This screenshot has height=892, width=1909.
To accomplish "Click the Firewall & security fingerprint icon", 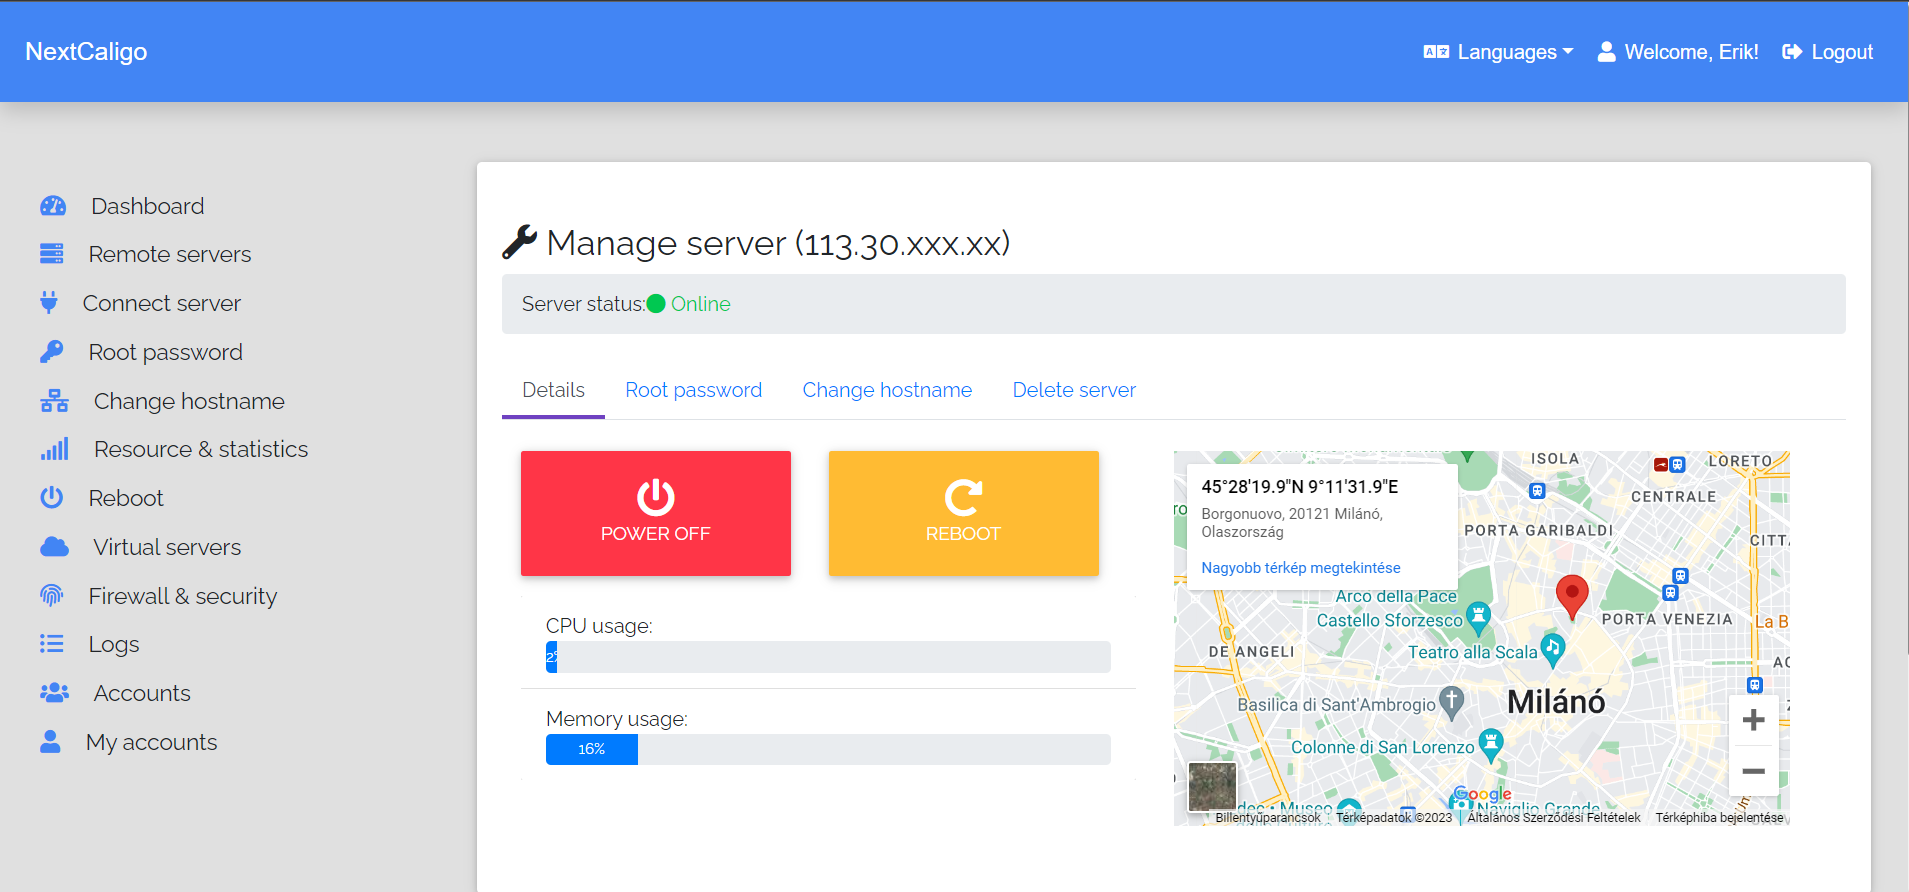I will [52, 596].
